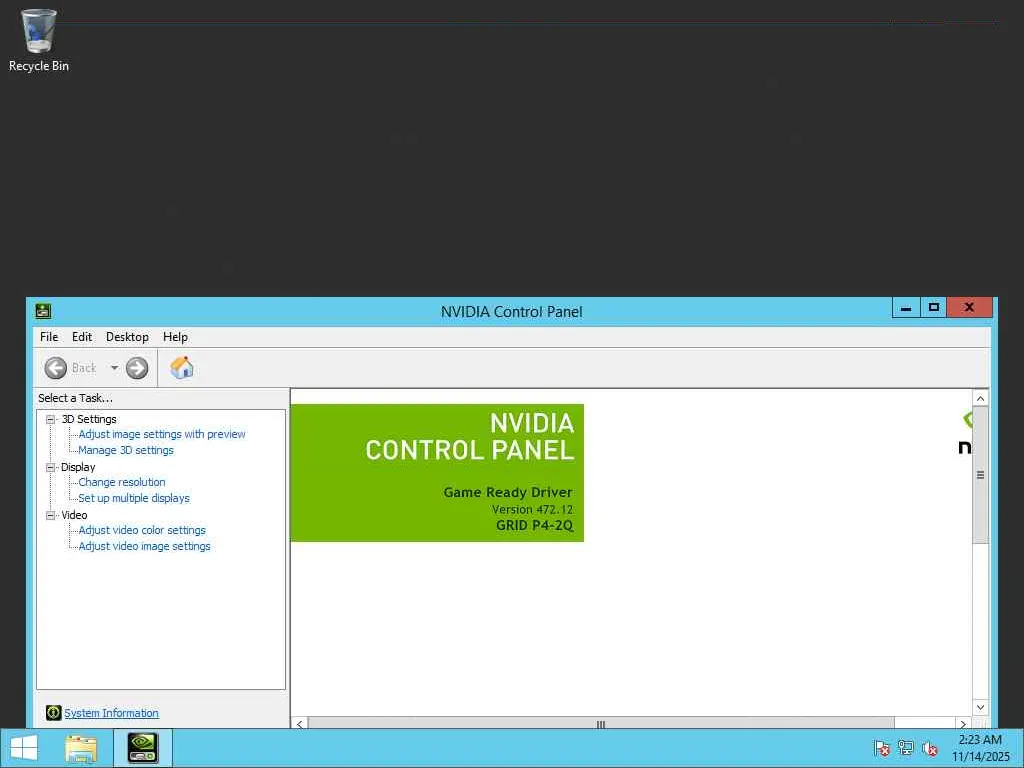Click the muted speaker tray icon
1024x768 pixels.
[930, 748]
